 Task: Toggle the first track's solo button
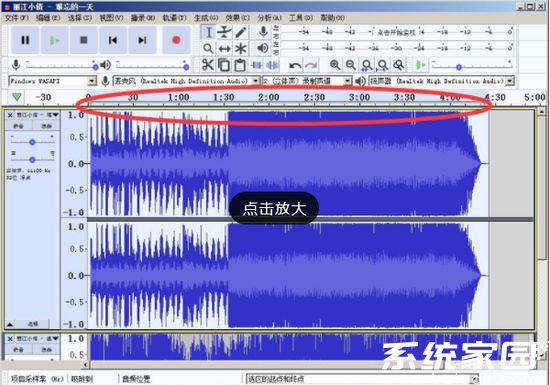coord(46,126)
